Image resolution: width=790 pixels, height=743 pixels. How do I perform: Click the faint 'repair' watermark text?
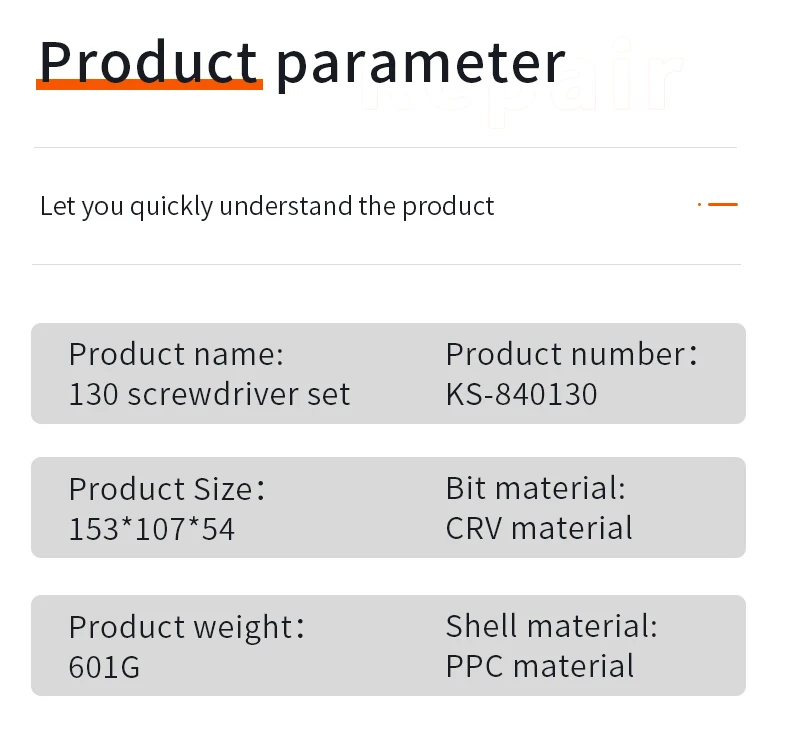click(x=521, y=81)
